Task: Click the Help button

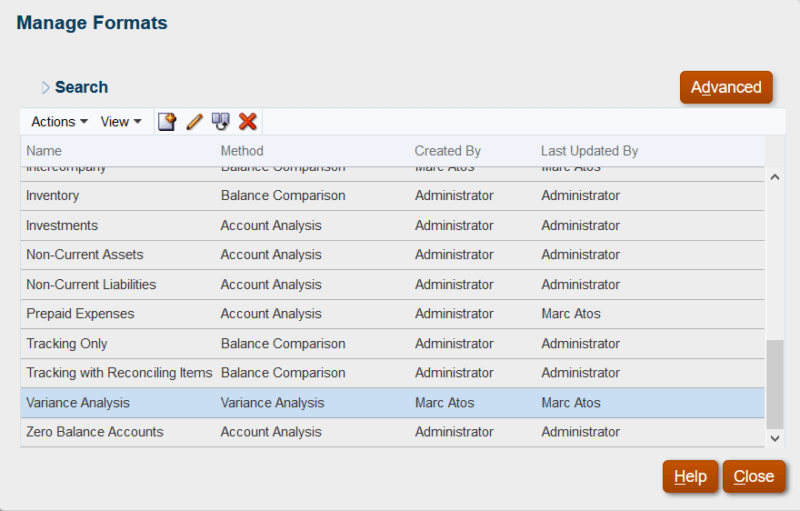Action: pos(690,477)
